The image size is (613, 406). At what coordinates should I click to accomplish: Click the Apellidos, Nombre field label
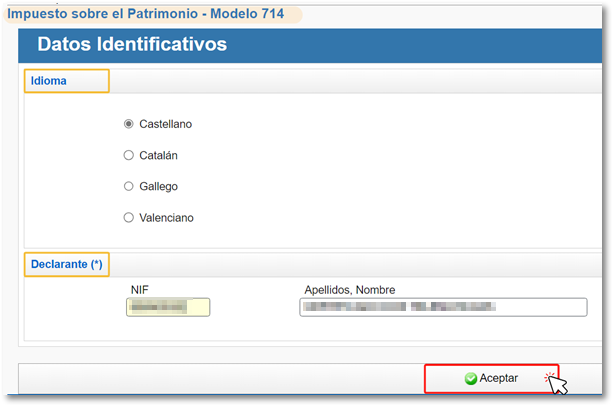point(349,290)
